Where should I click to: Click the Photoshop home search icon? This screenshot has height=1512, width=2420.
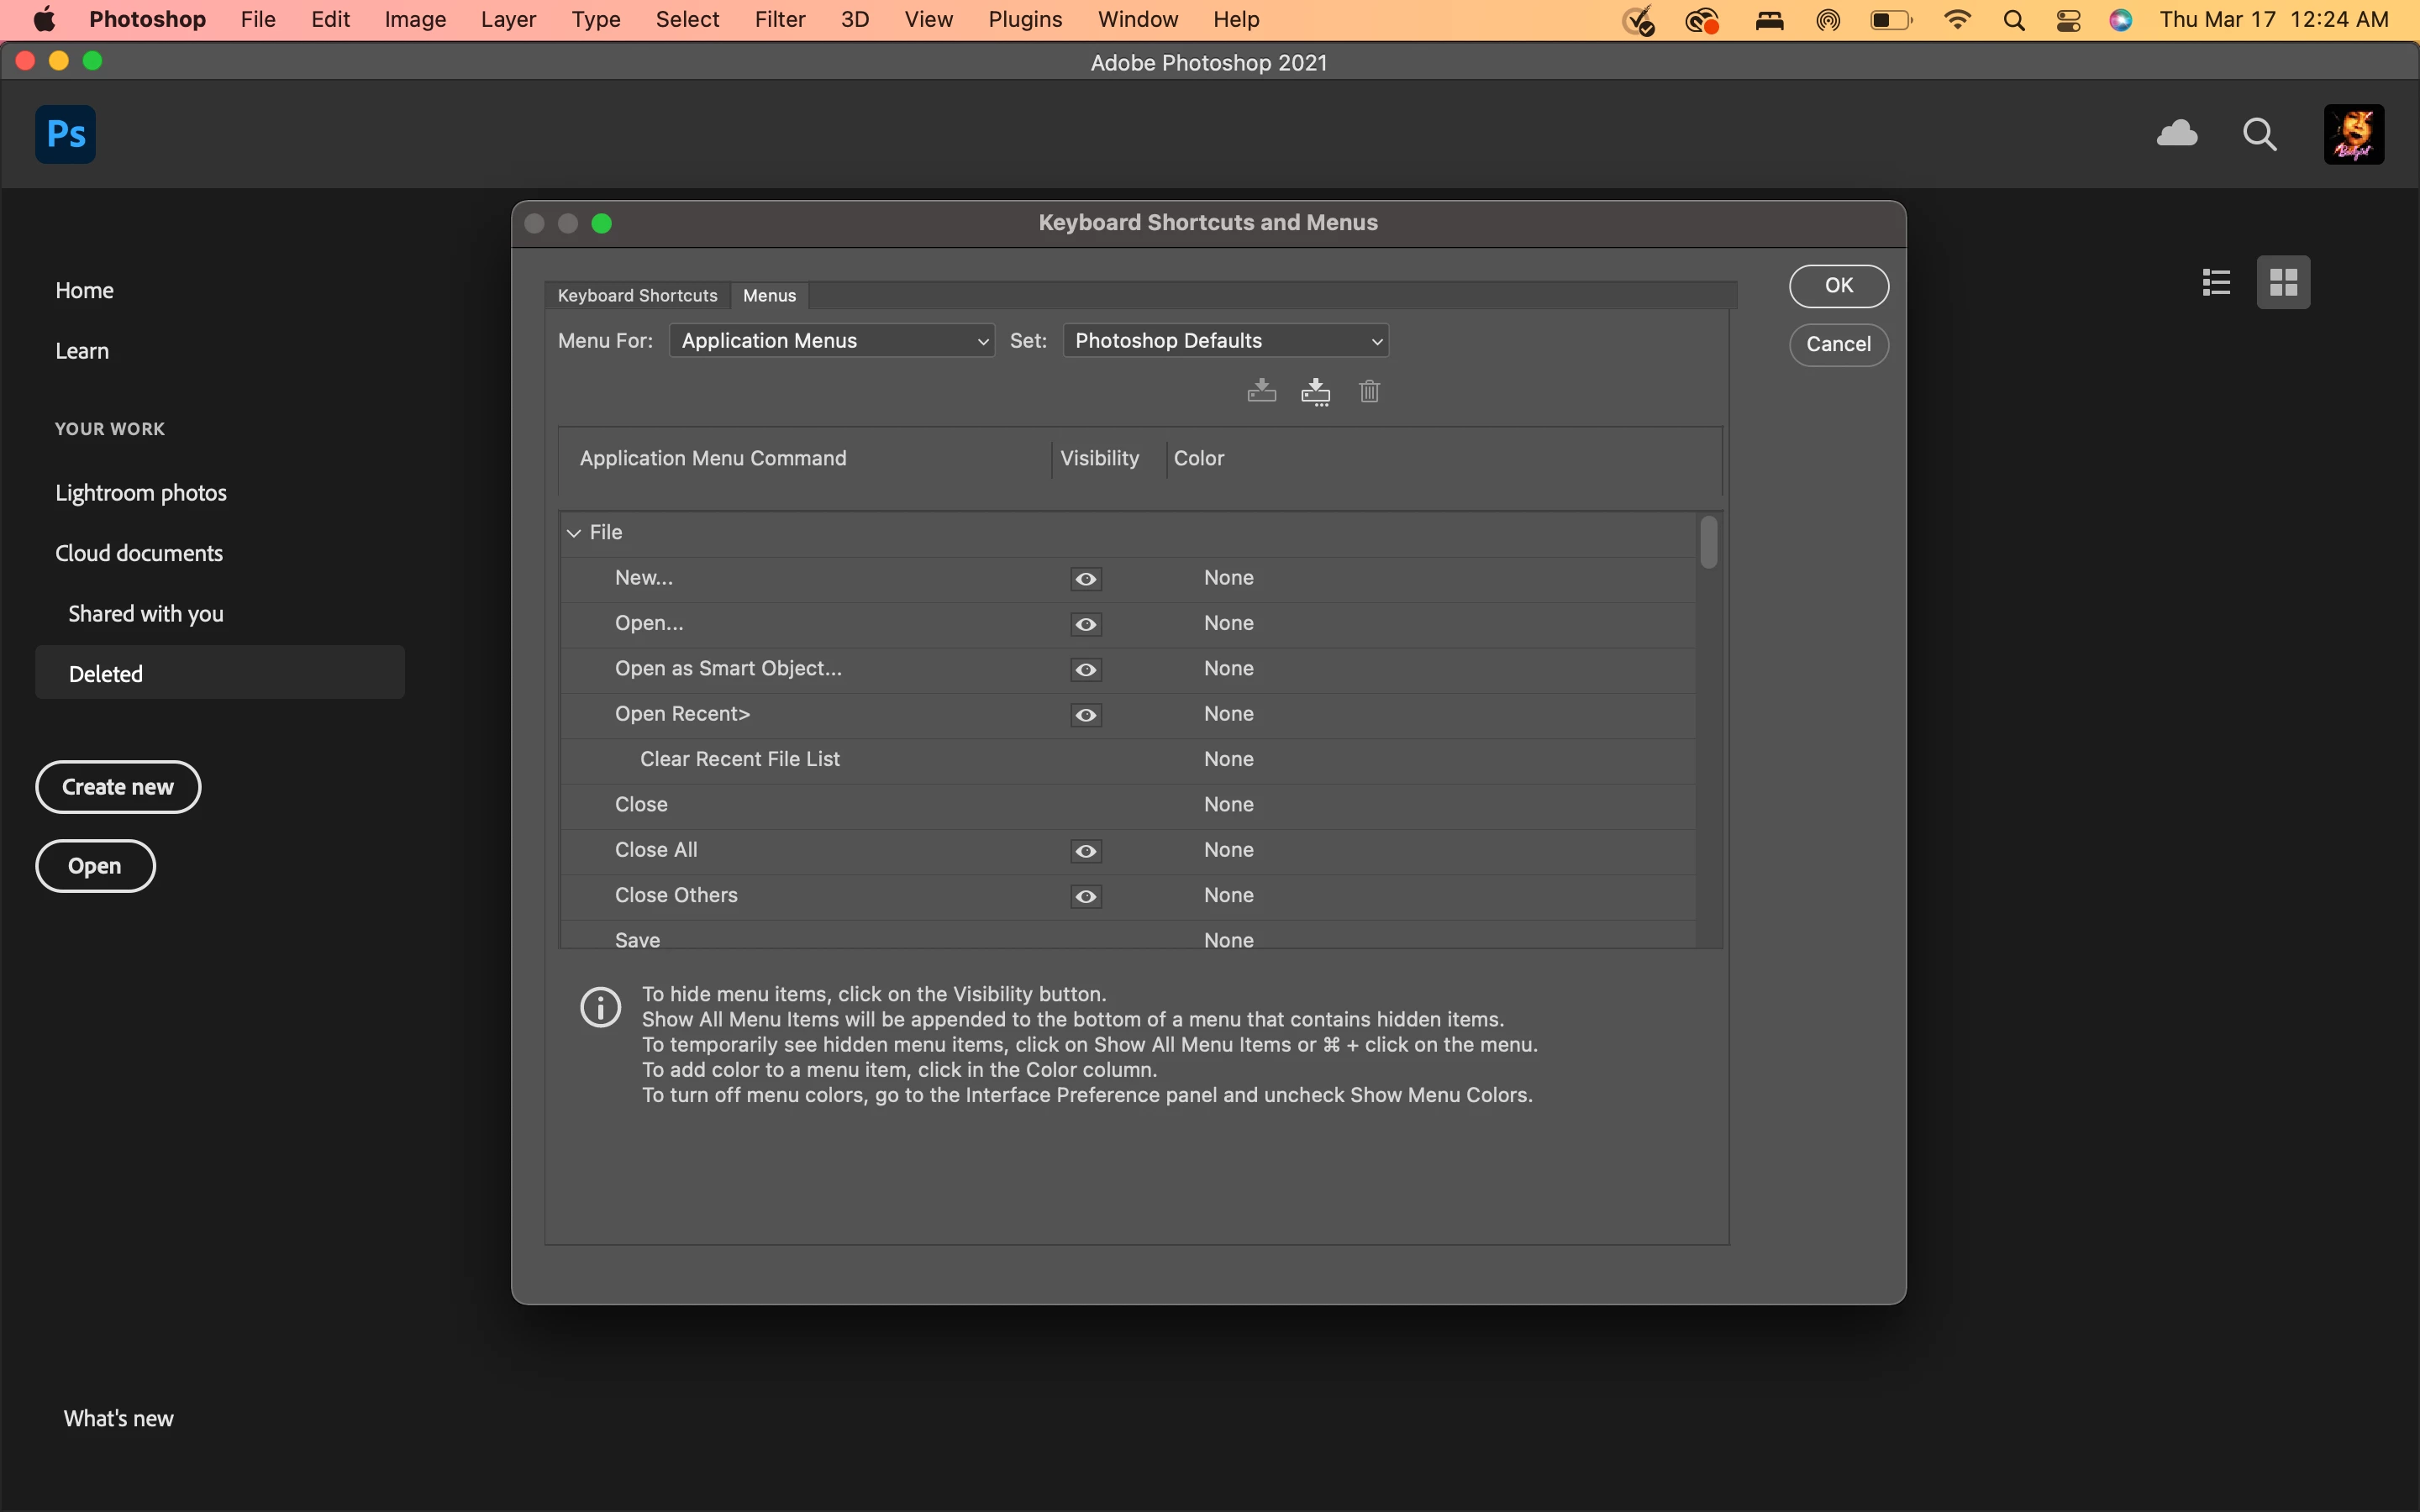2259,134
